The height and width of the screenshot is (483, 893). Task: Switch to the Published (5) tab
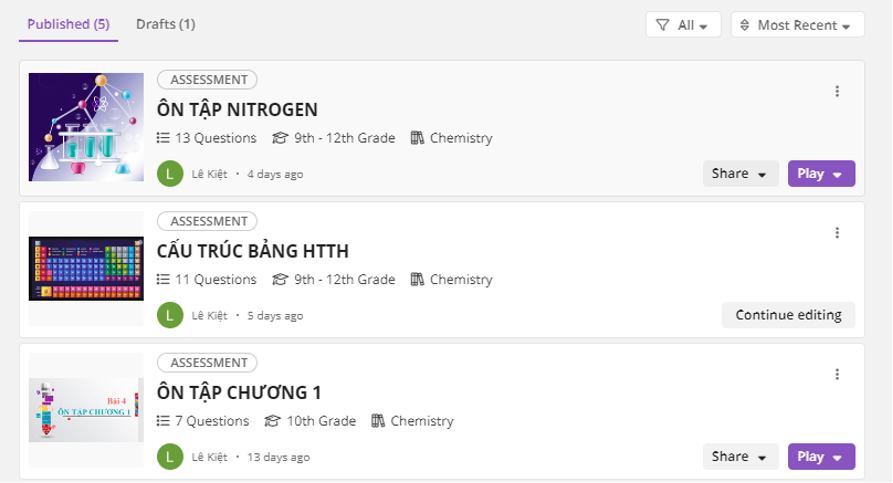(x=68, y=24)
